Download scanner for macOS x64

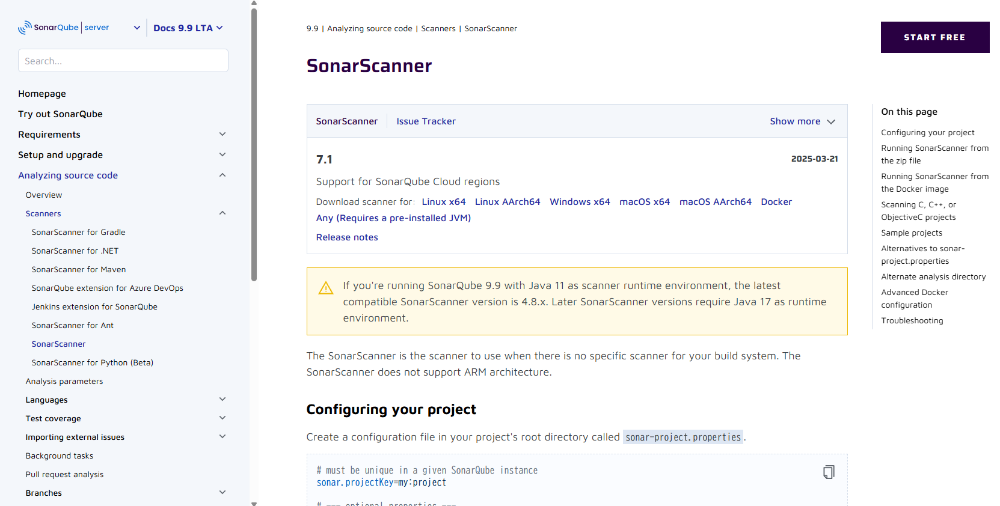click(x=645, y=202)
